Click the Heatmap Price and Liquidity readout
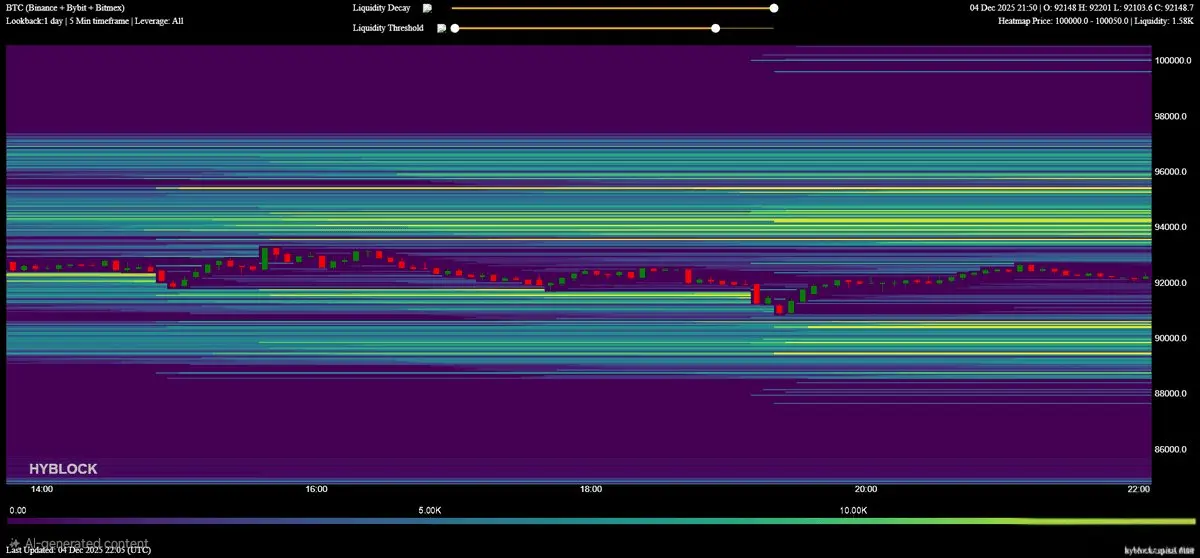The width and height of the screenshot is (1200, 558). point(1095,21)
